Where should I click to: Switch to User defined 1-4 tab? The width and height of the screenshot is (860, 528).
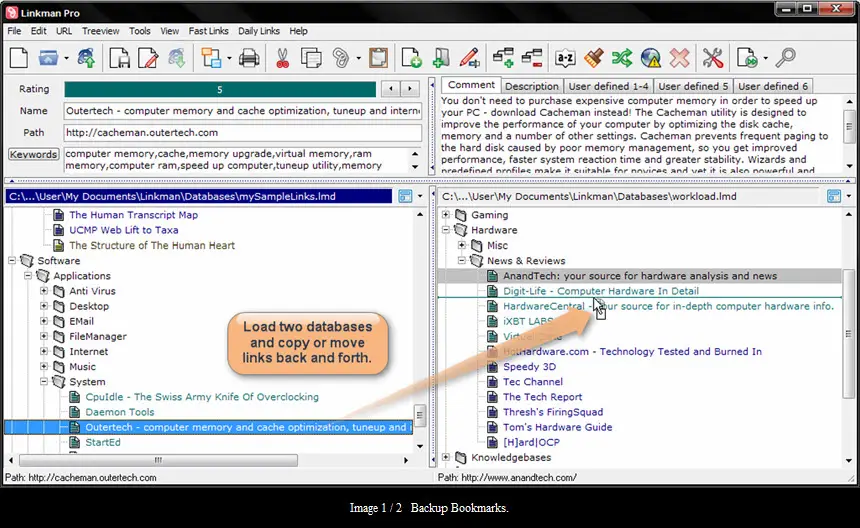click(x=608, y=86)
